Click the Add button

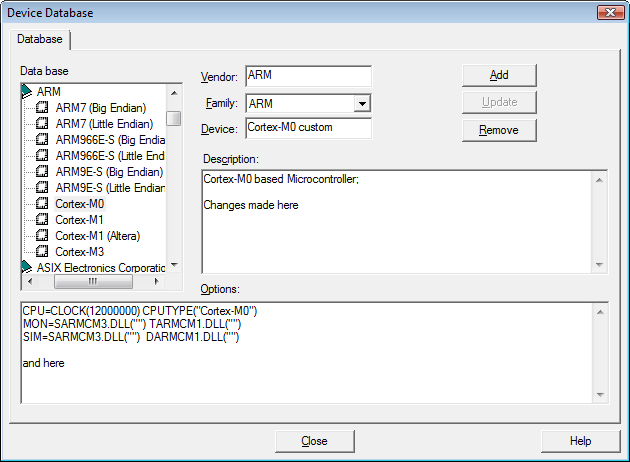coord(499,75)
